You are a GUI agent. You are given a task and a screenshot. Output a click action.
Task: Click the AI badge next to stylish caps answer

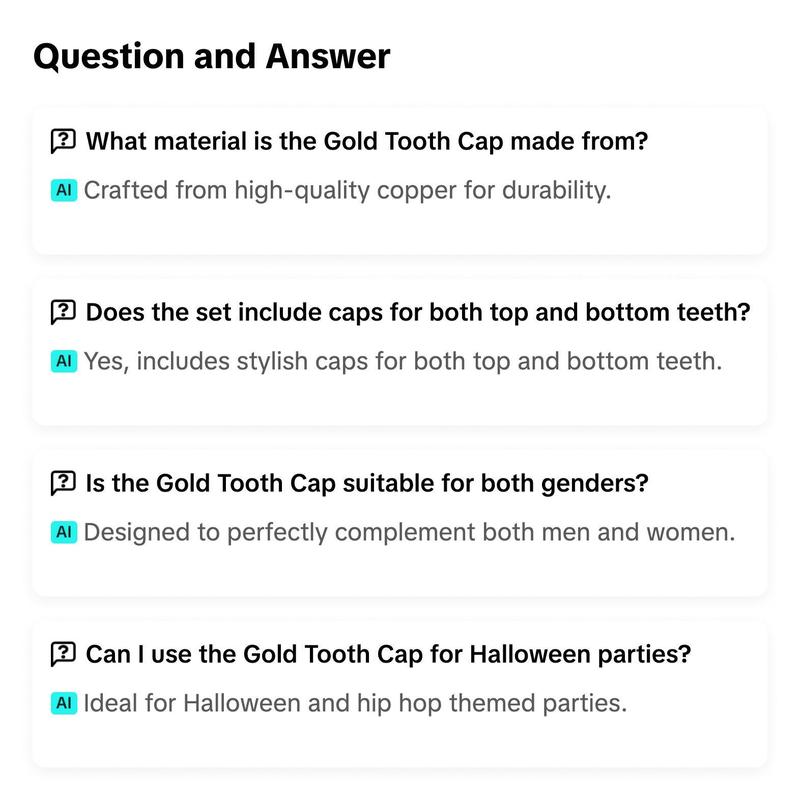pyautogui.click(x=64, y=361)
